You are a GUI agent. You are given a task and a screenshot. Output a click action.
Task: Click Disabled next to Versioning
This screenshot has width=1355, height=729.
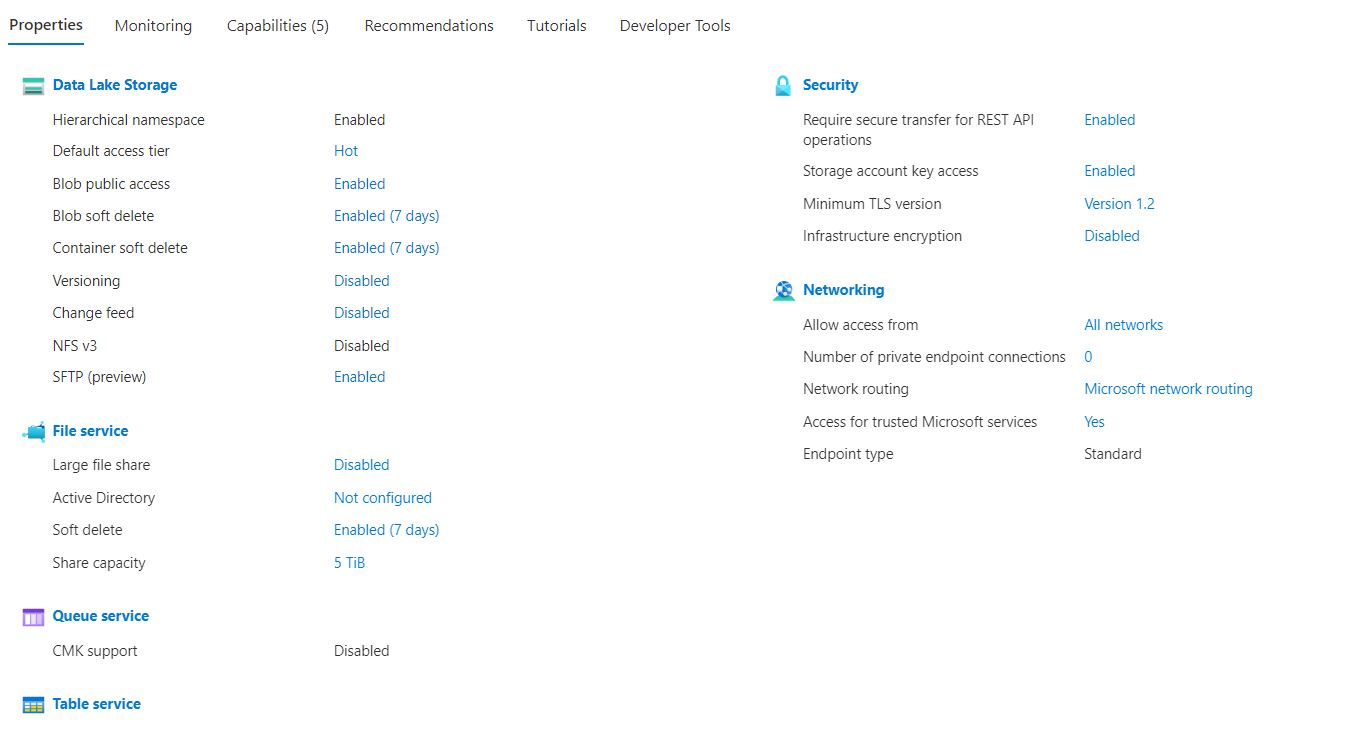(361, 281)
